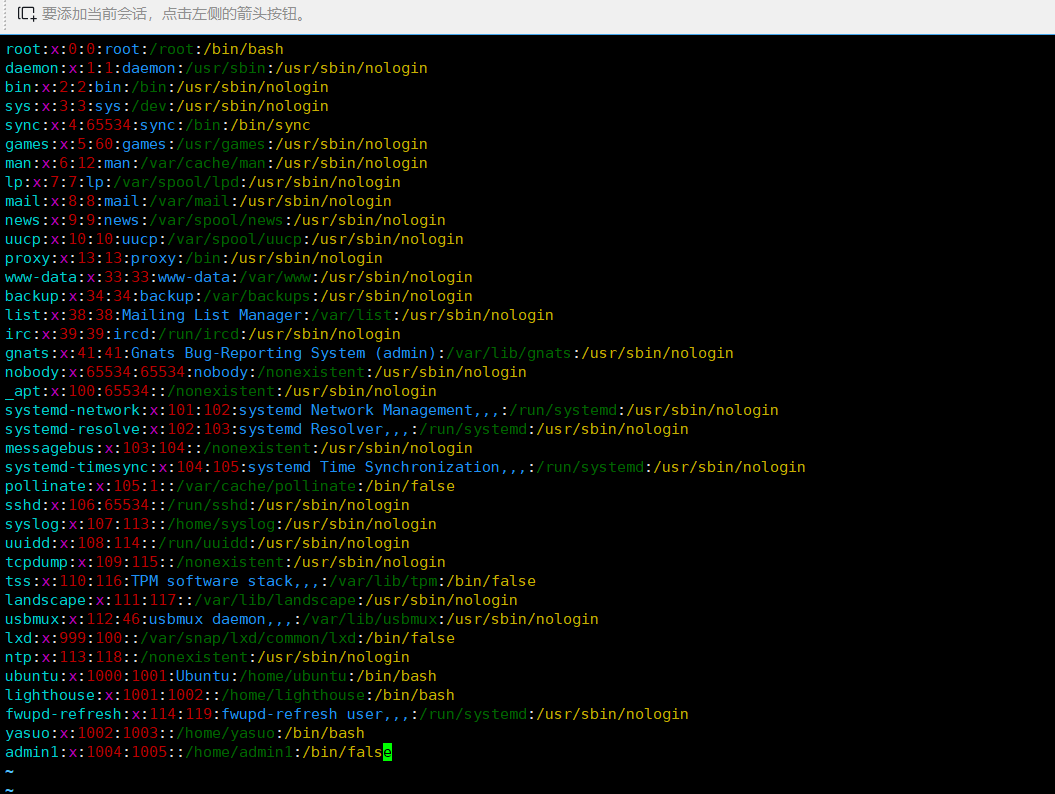Click the www-data username in the file
Image resolution: width=1055 pixels, height=794 pixels.
click(x=40, y=277)
